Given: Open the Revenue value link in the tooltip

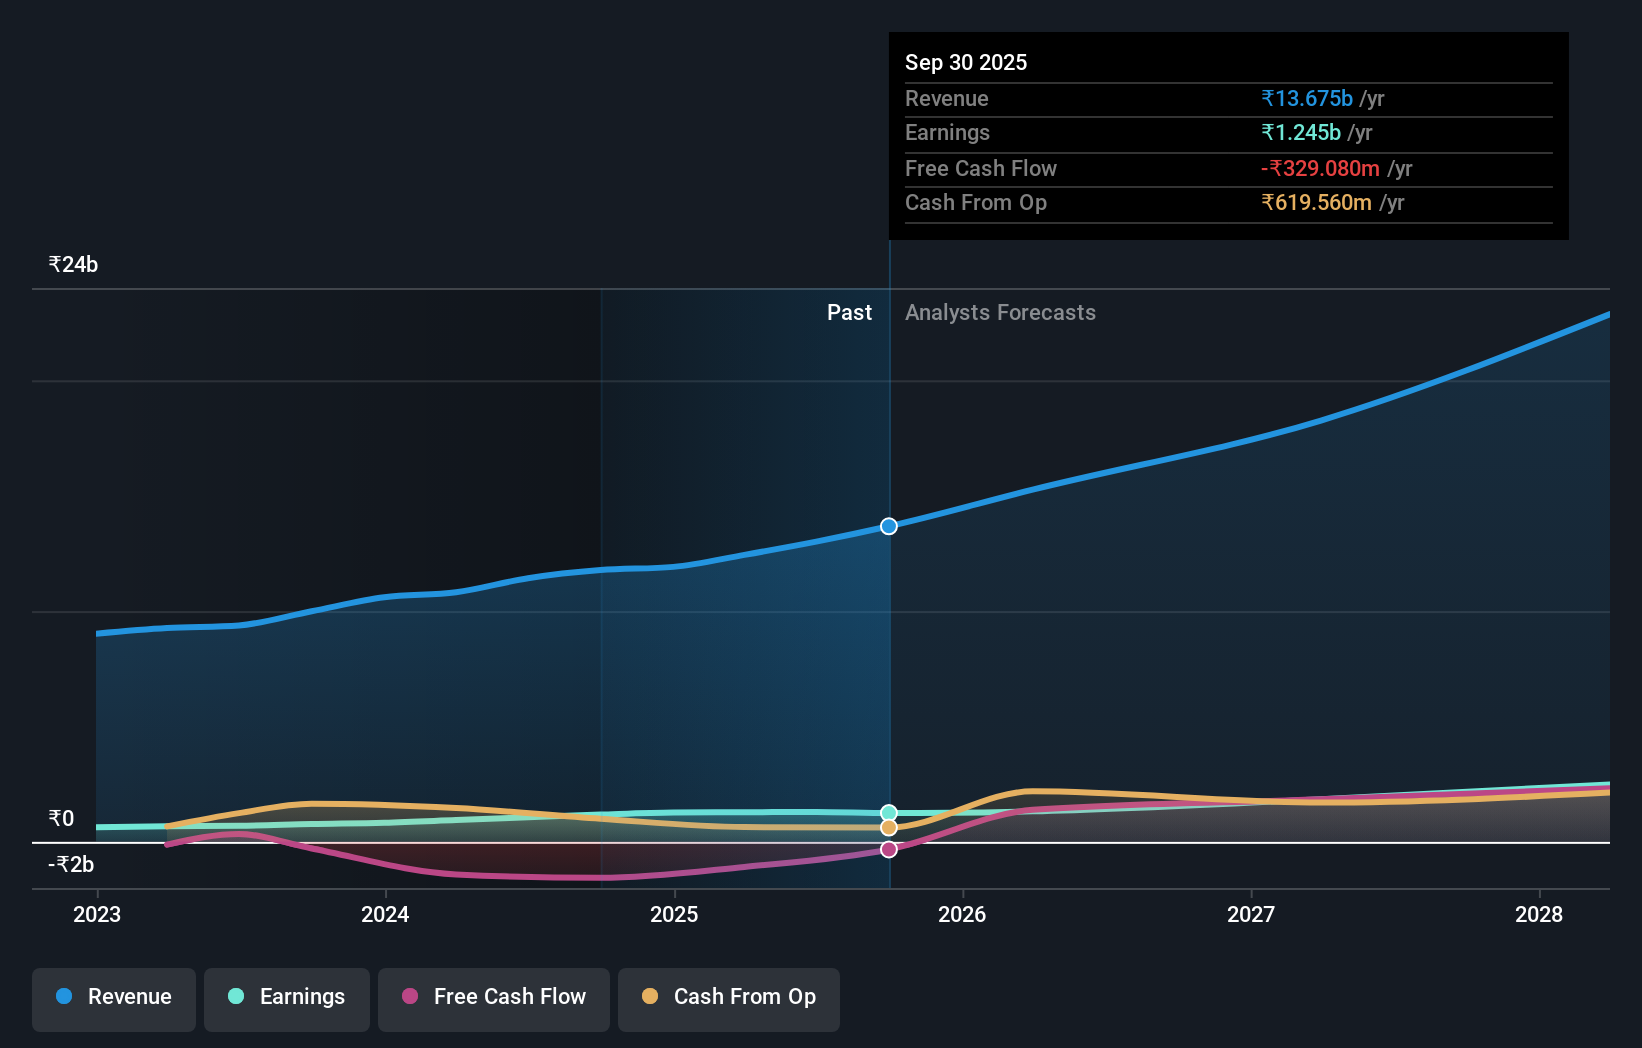Looking at the screenshot, I should click(1307, 99).
